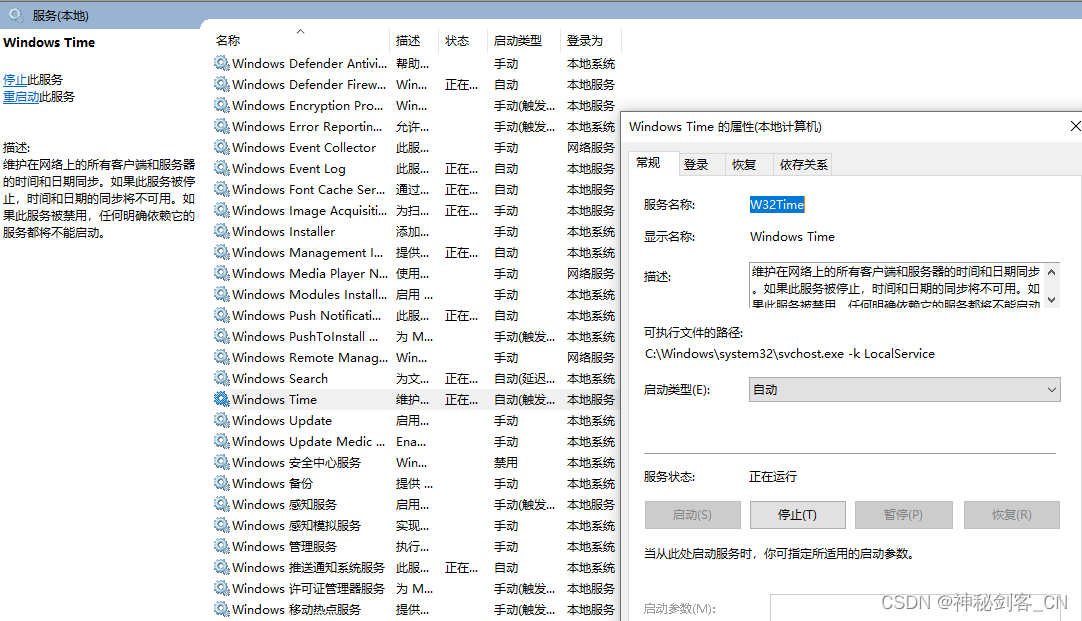The height and width of the screenshot is (621, 1082).
Task: Click gear icon of Windows Remote Management
Action: [x=222, y=357]
